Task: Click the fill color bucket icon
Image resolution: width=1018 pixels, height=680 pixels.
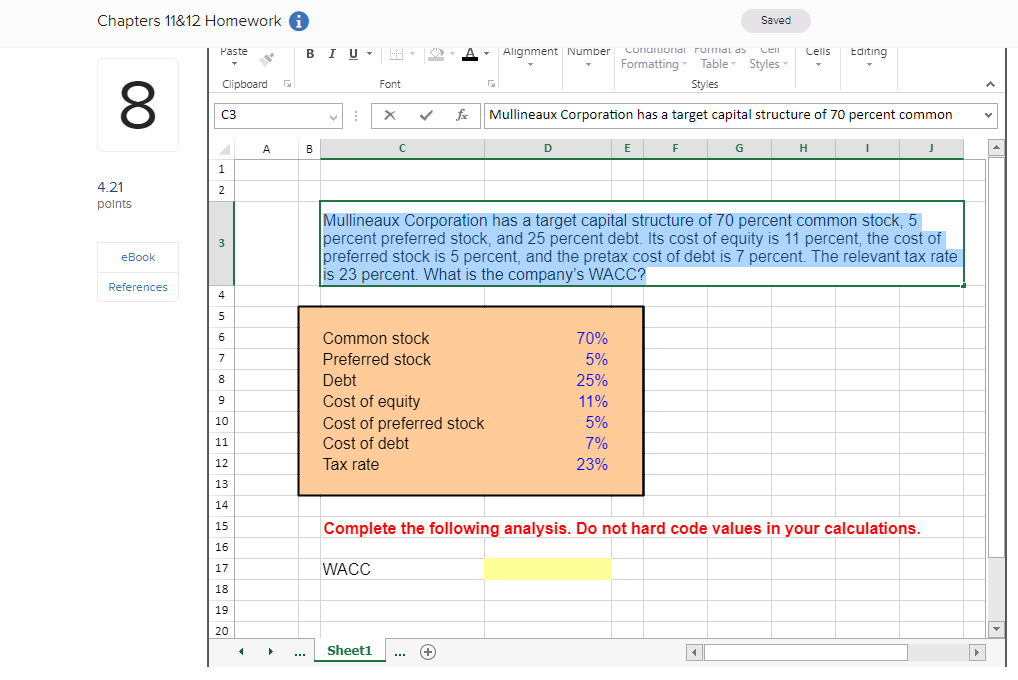Action: coord(436,54)
